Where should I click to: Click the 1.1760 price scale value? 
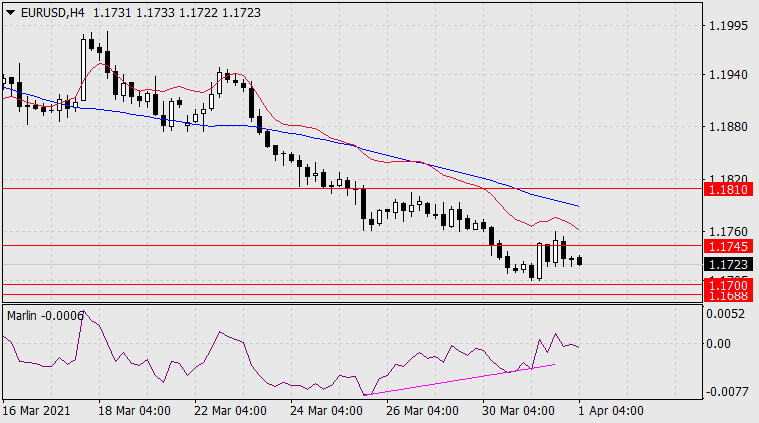tap(728, 232)
